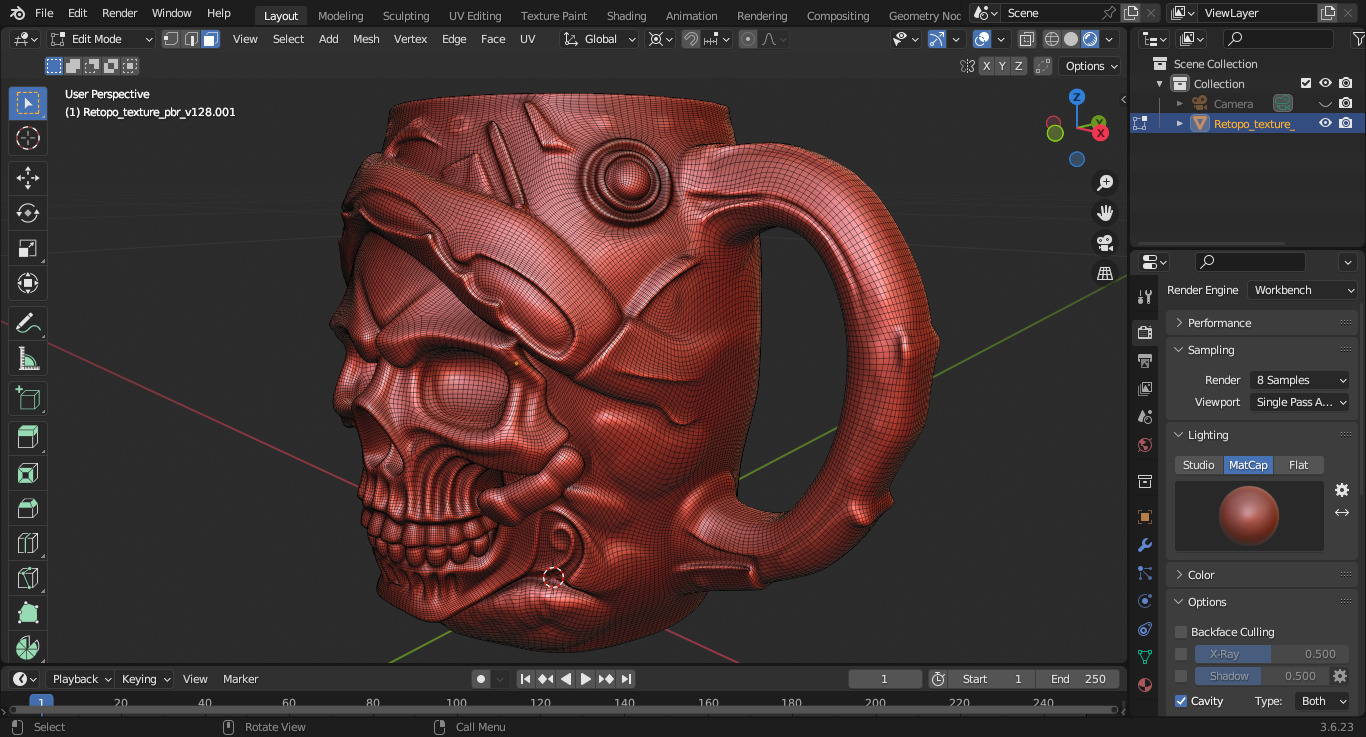Click play animation button

pyautogui.click(x=586, y=679)
